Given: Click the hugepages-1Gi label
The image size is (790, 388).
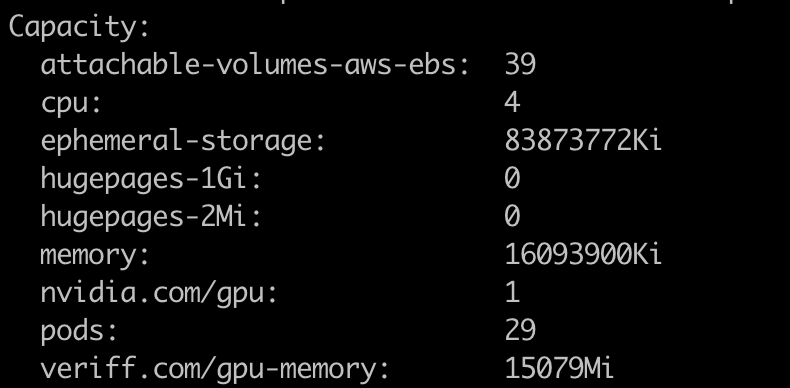Looking at the screenshot, I should coord(151,180).
